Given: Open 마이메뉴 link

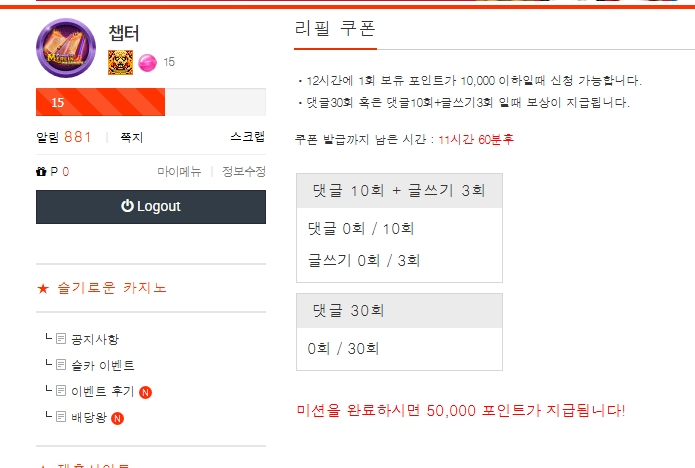Looking at the screenshot, I should coord(179,172).
